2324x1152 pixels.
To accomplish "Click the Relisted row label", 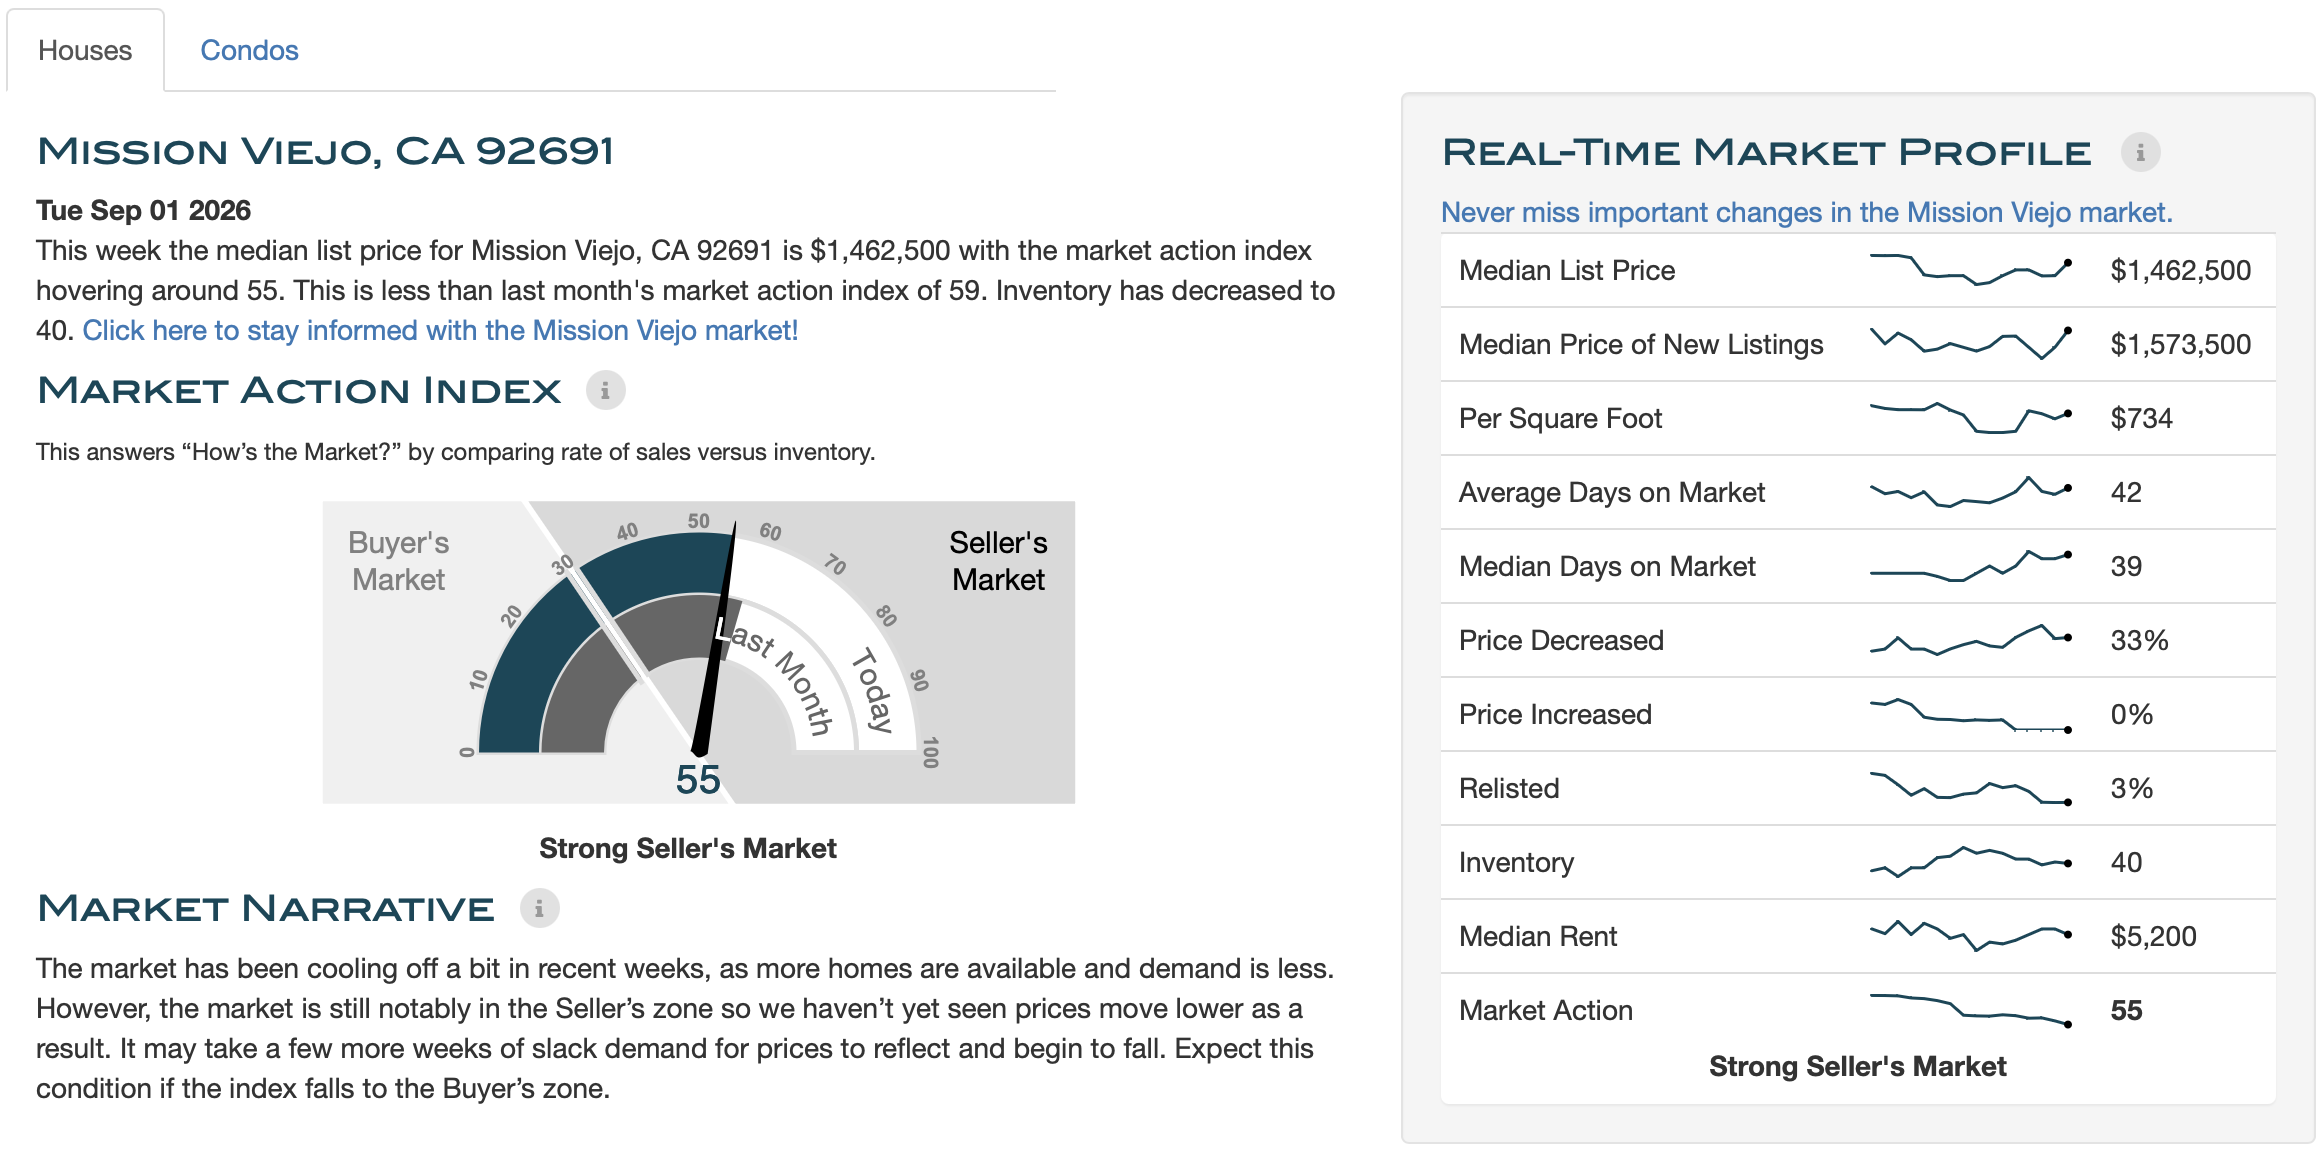I will tap(1509, 788).
